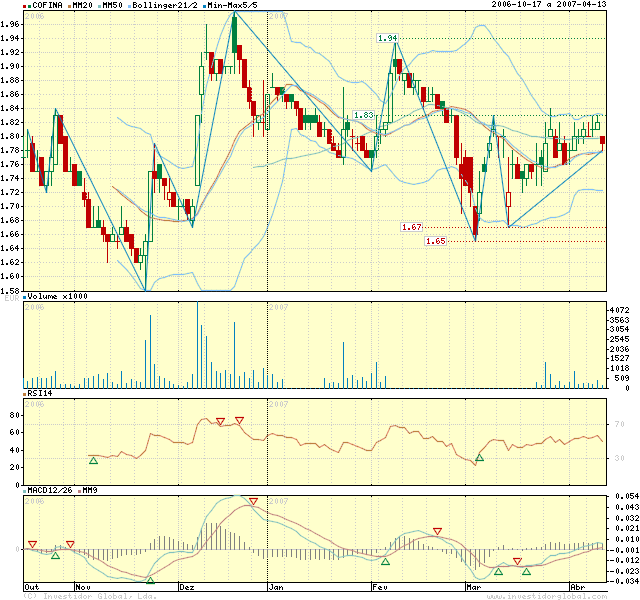Click the MACD sell triangle at December's peak
640x600 pixels.
point(253,501)
